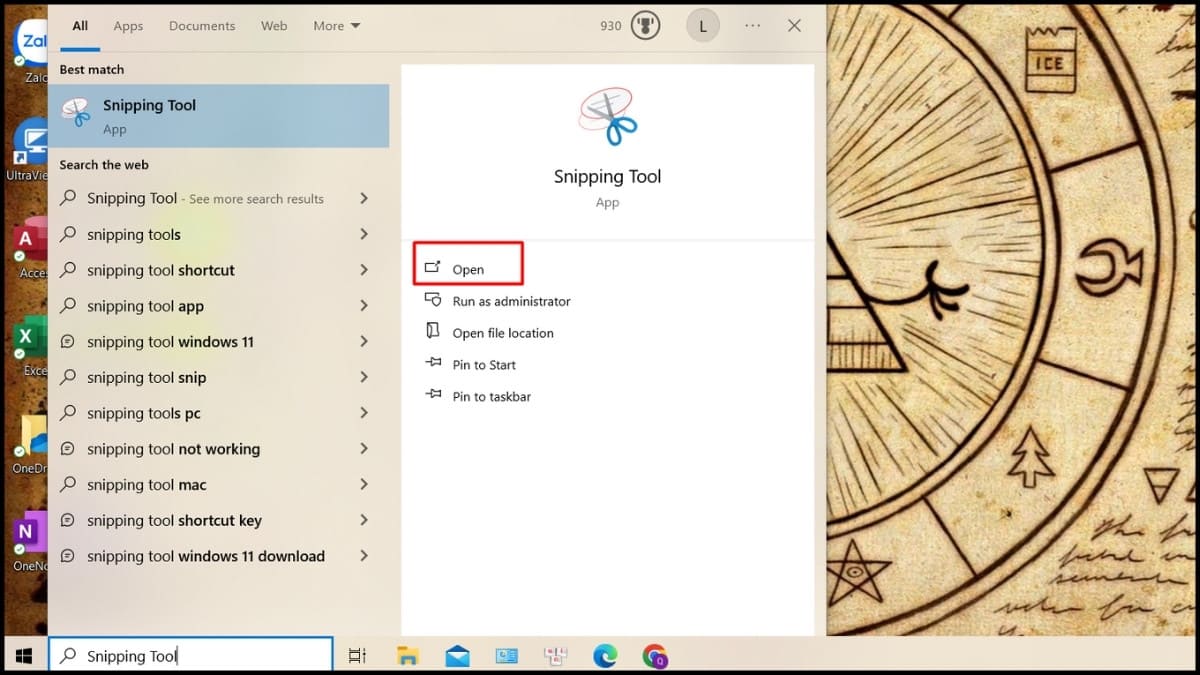Expand chevron beside 'snipping tool shortcut key'
The image size is (1200, 675).
(x=364, y=520)
